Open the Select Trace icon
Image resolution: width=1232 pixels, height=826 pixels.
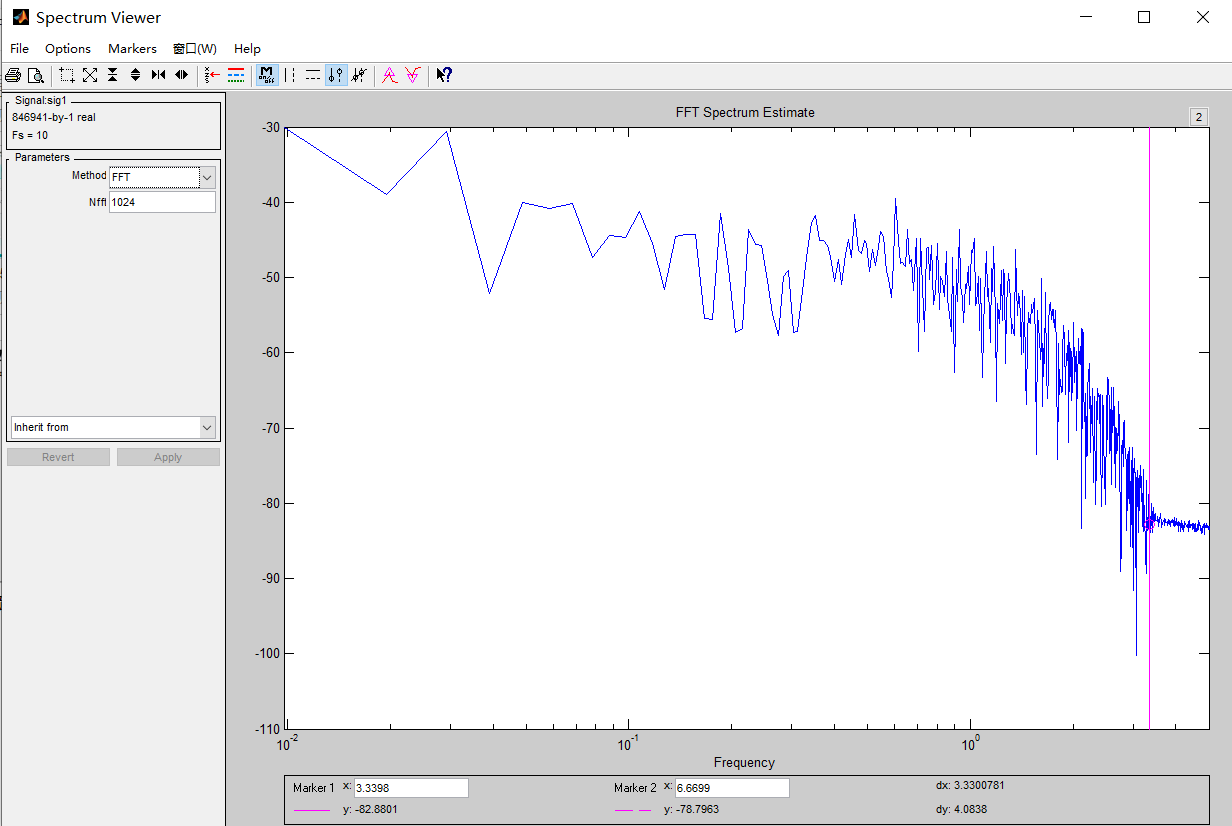(x=212, y=75)
